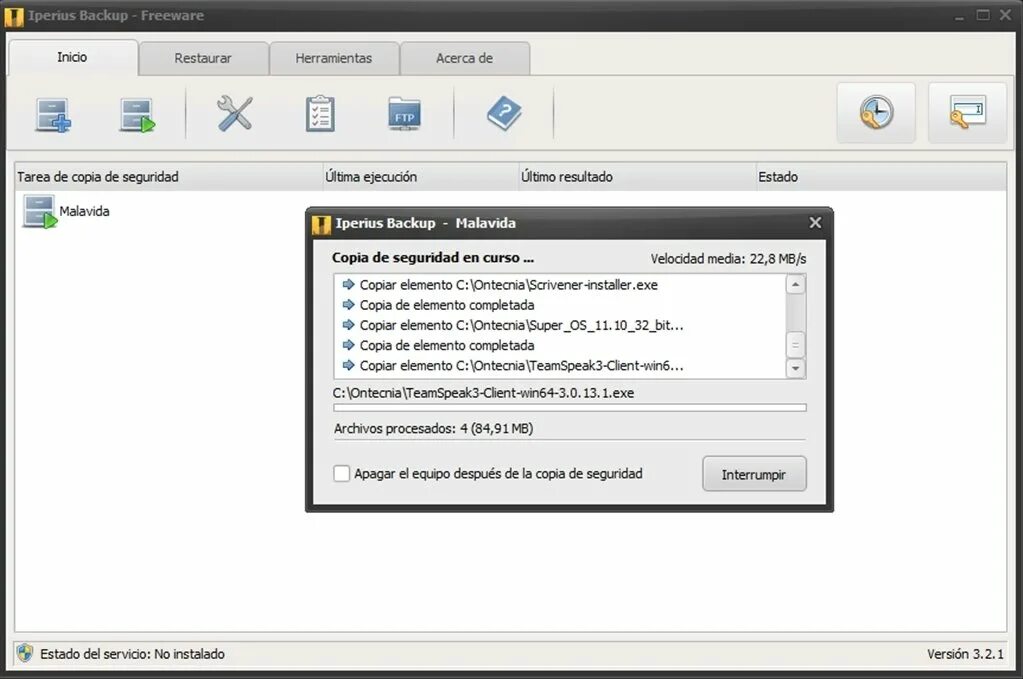Image resolution: width=1023 pixels, height=679 pixels.
Task: Click the service status shield icon
Action: point(25,653)
